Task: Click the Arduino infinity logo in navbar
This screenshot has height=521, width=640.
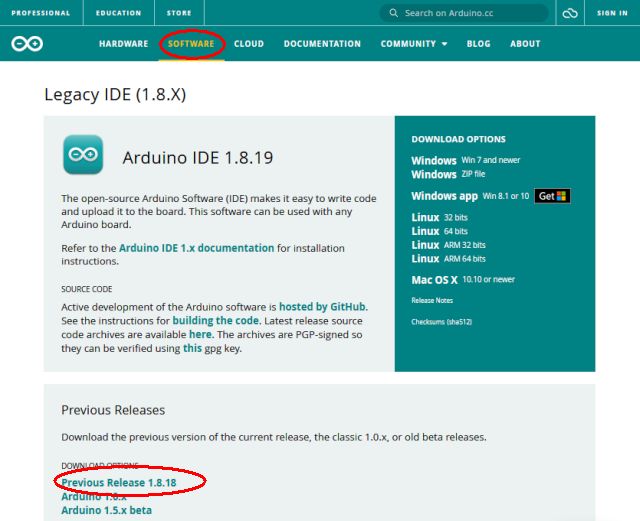Action: (x=27, y=44)
